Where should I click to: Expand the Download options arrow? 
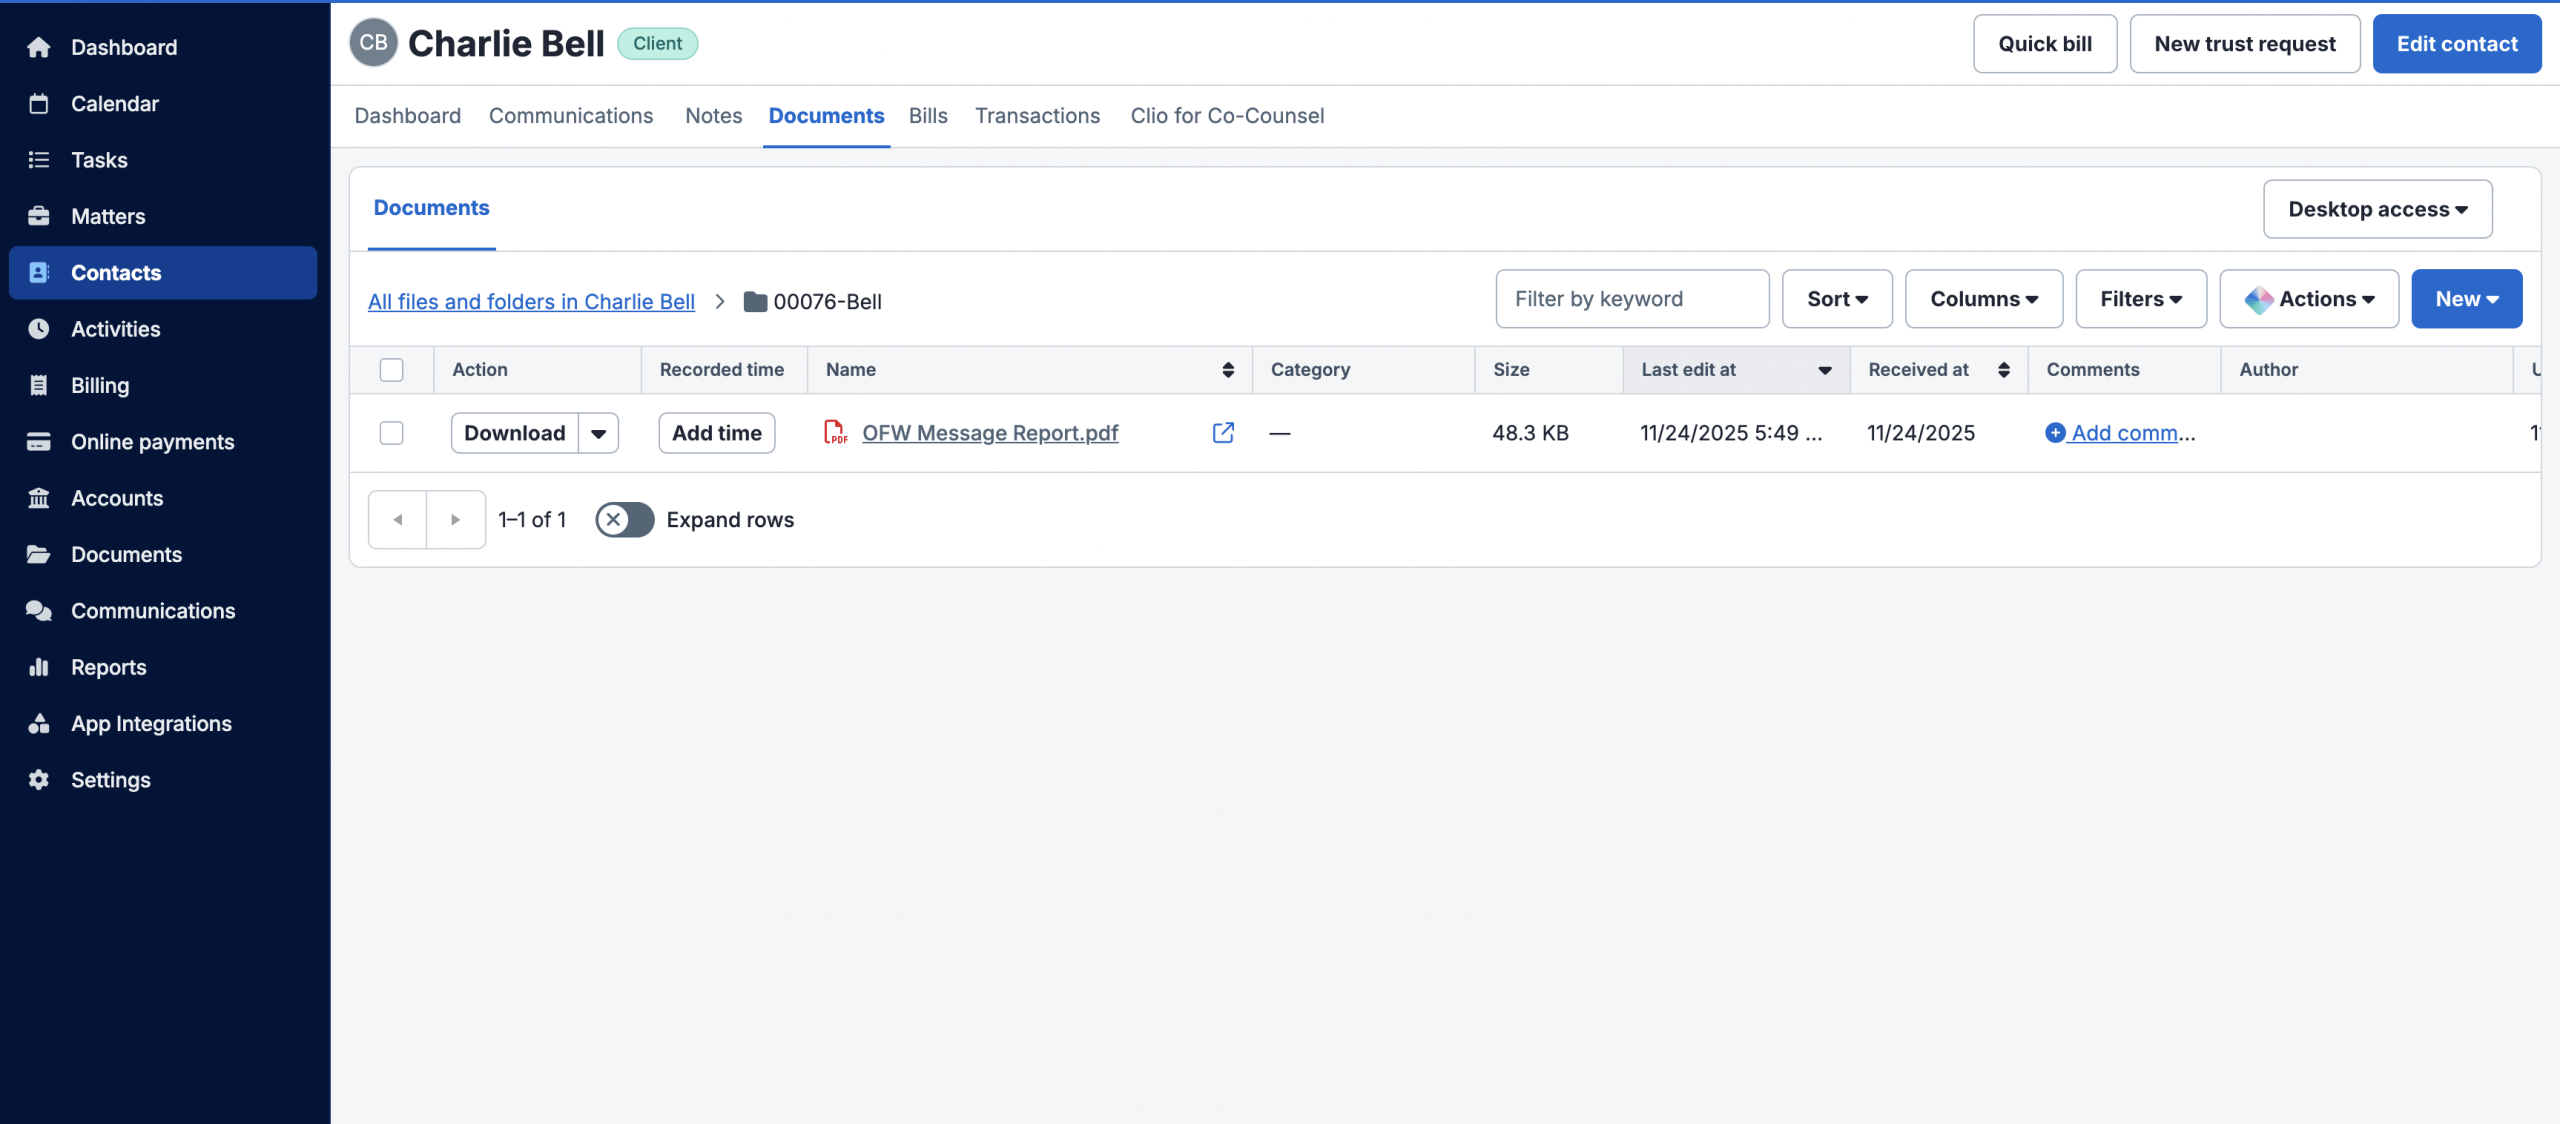point(598,433)
